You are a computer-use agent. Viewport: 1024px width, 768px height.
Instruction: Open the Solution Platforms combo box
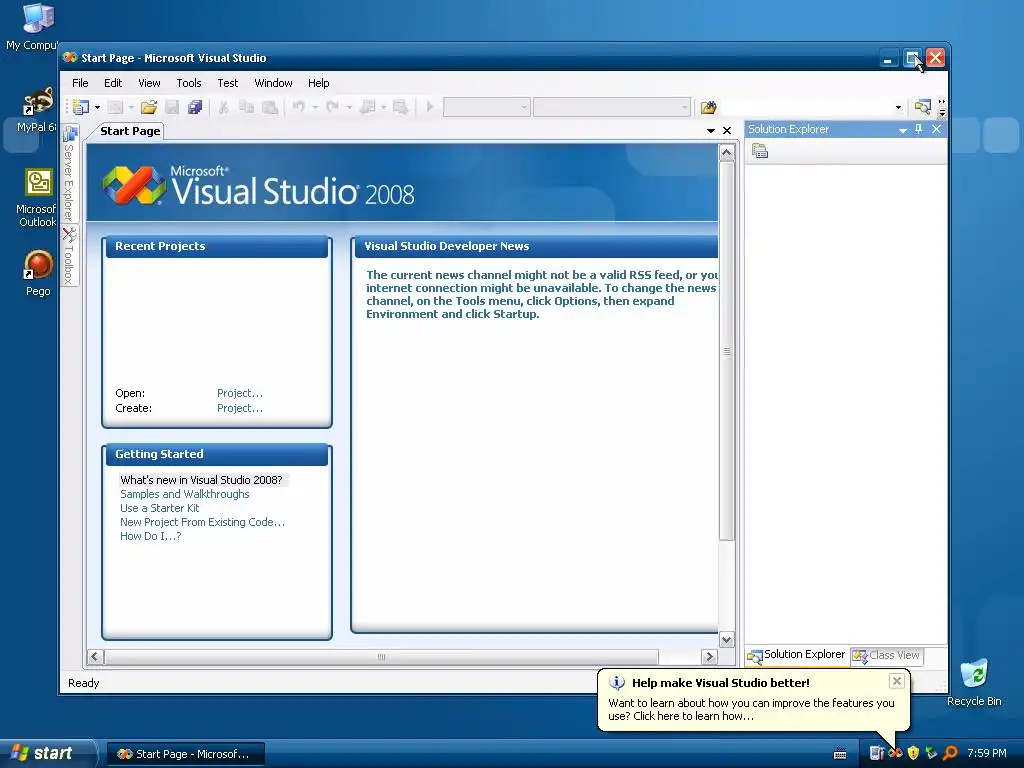click(x=611, y=107)
